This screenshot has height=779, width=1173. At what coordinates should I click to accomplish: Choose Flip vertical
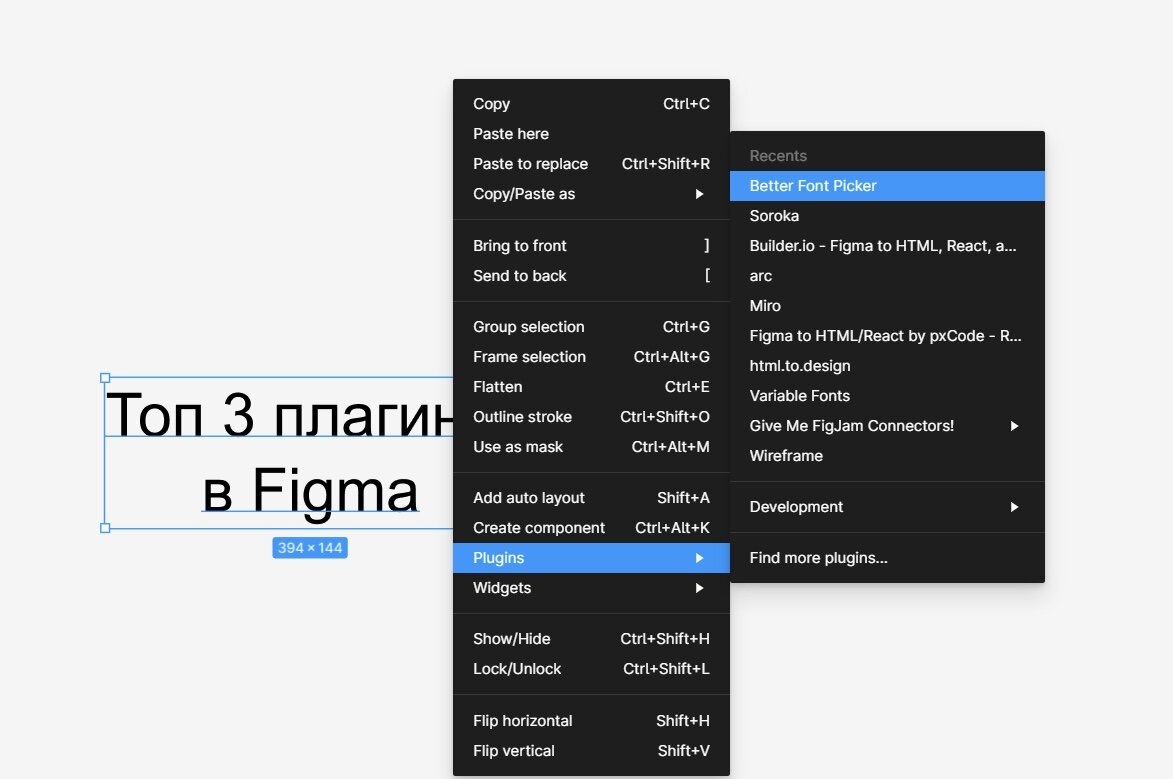pyautogui.click(x=591, y=751)
